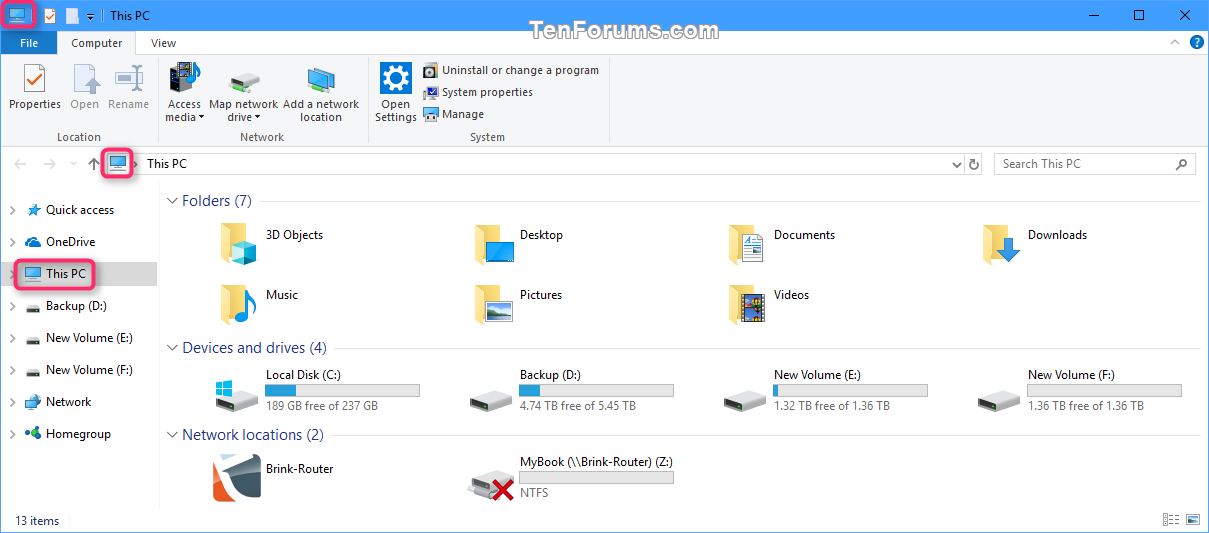Click the Properties checkmark in Quick Access Toolbar
This screenshot has width=1209, height=533.
[x=49, y=15]
